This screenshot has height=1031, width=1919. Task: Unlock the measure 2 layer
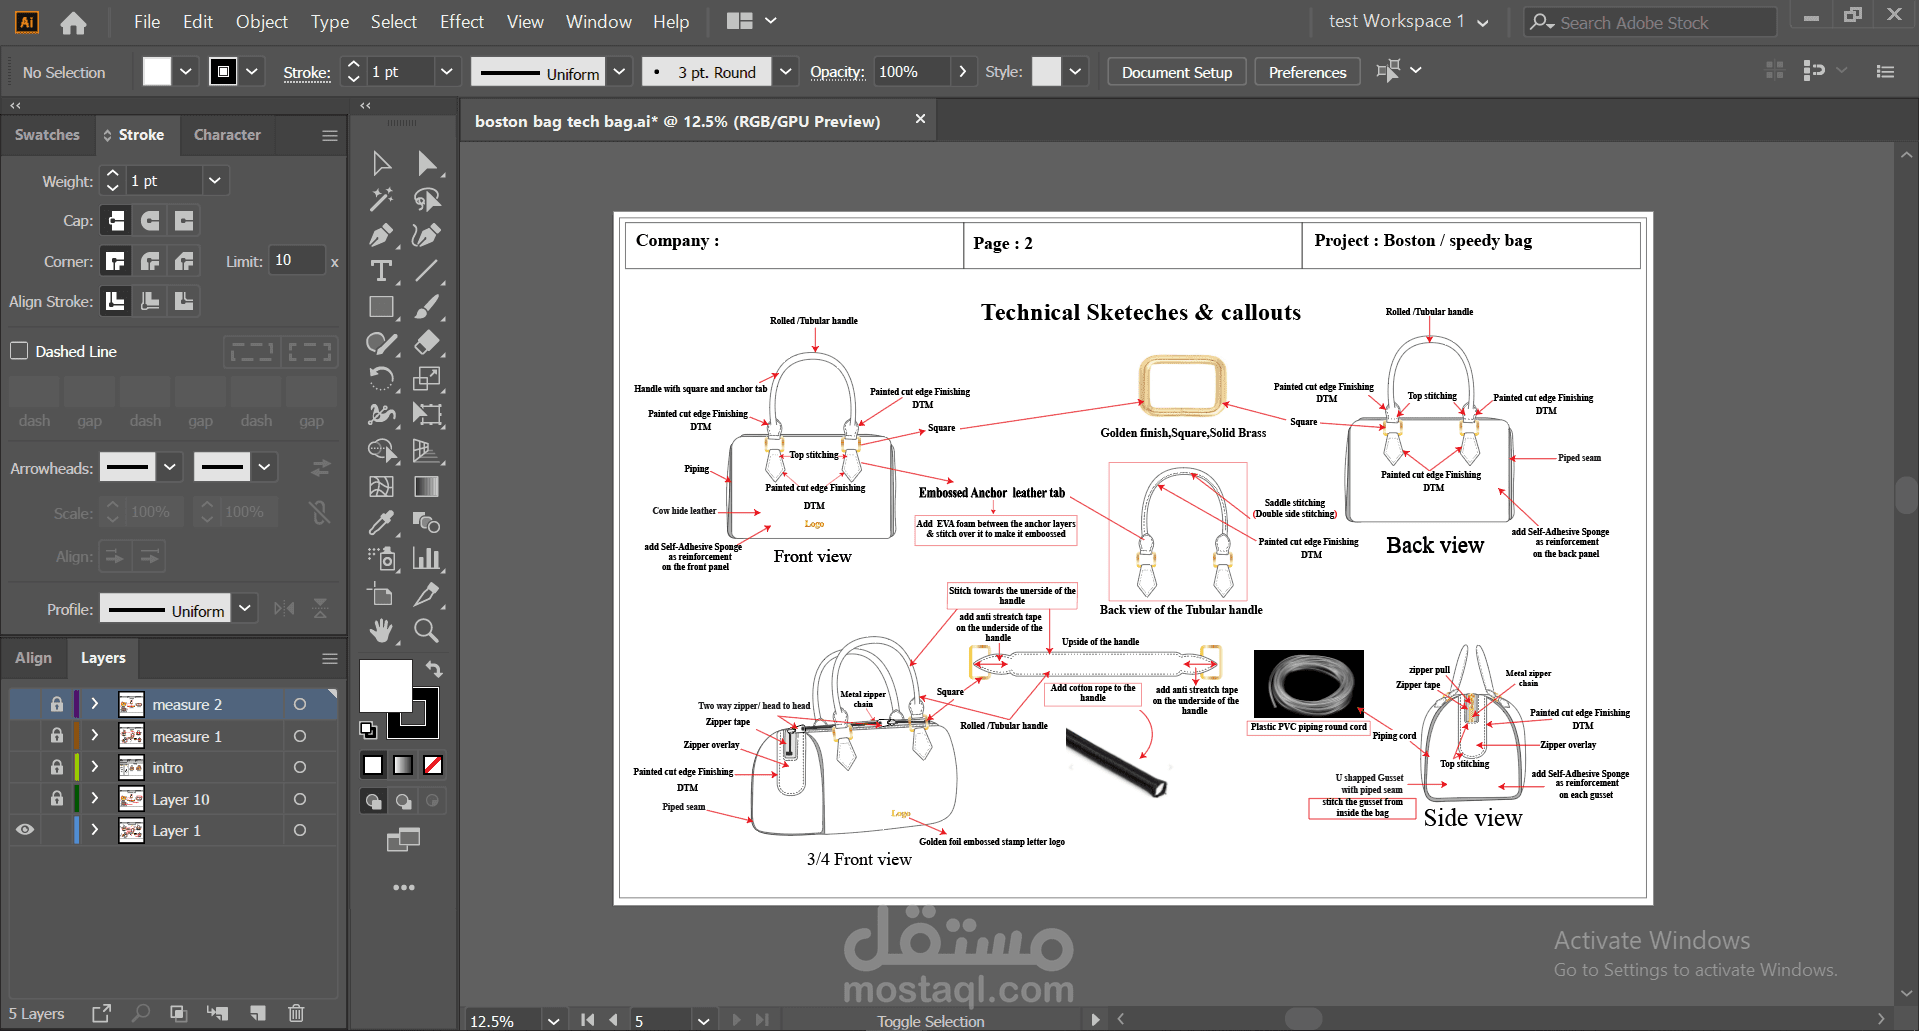coord(57,704)
